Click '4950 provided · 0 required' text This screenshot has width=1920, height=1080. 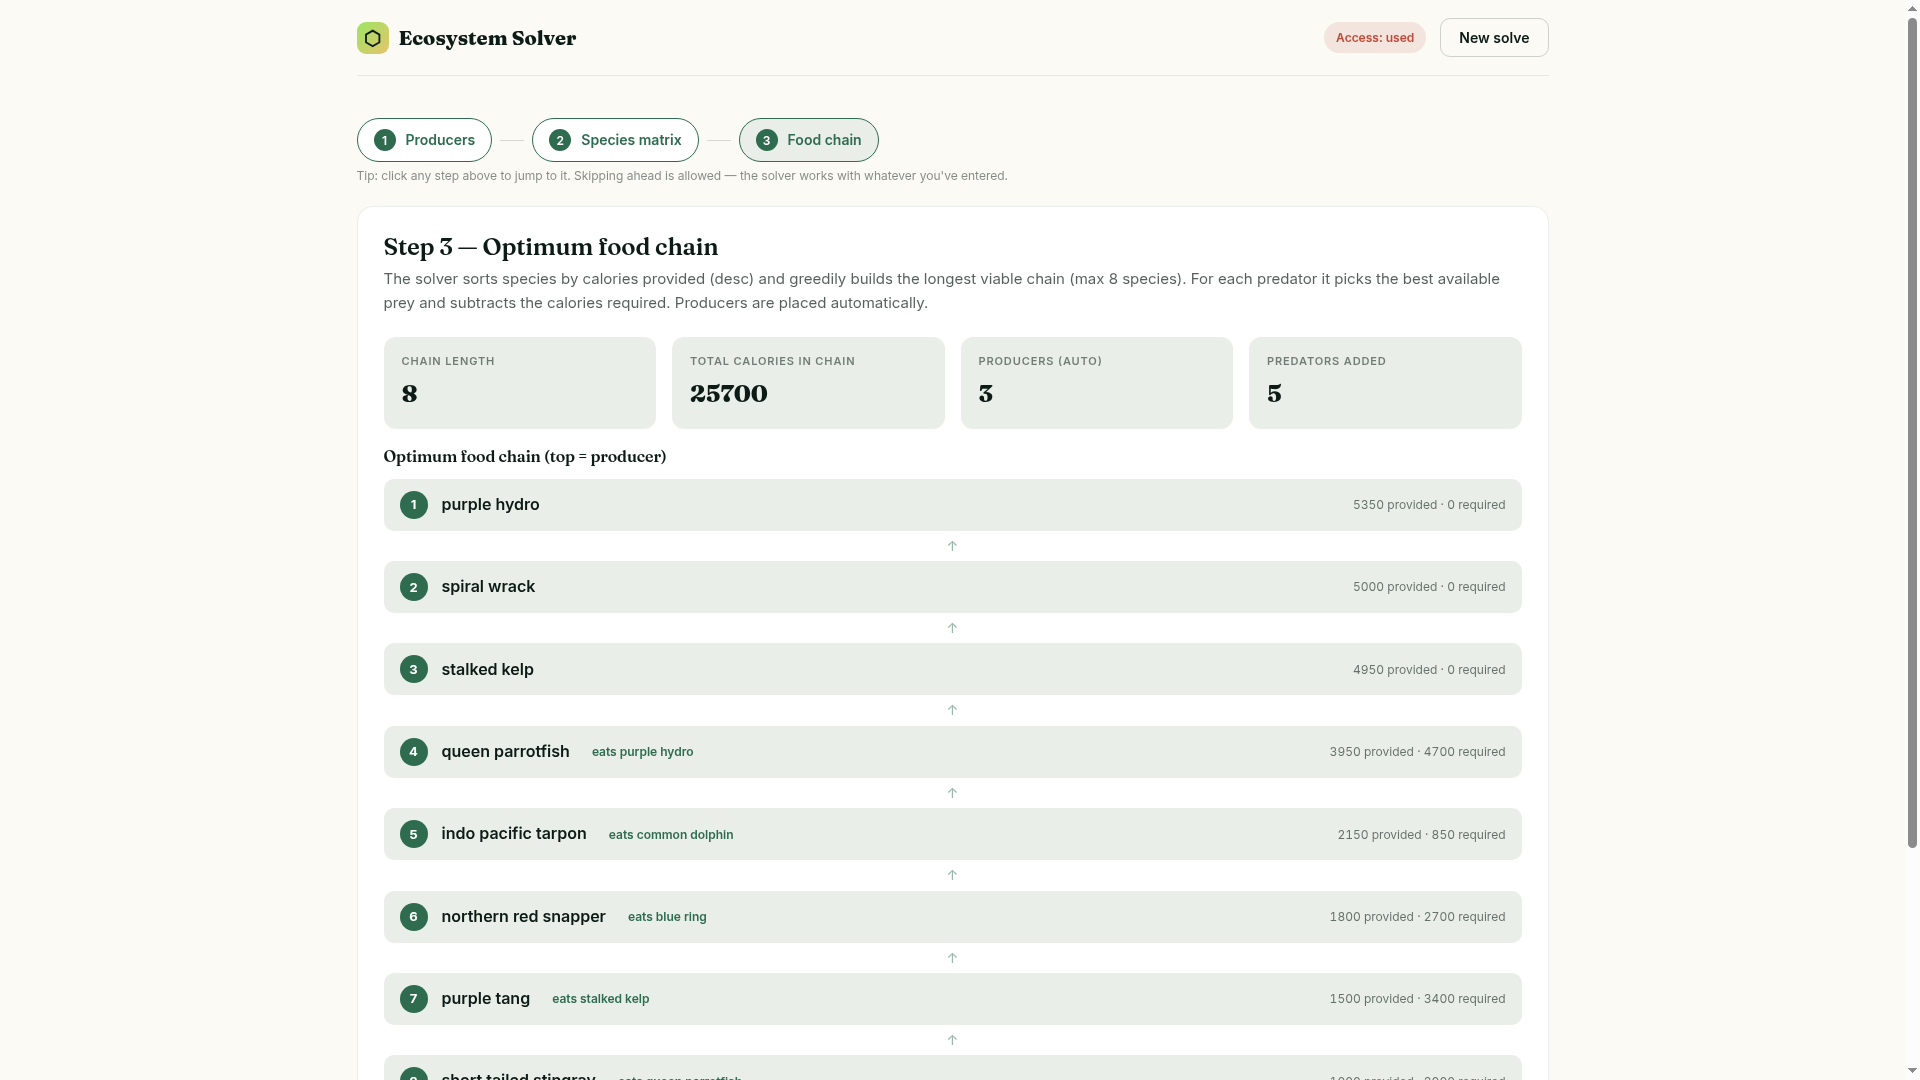click(1429, 670)
